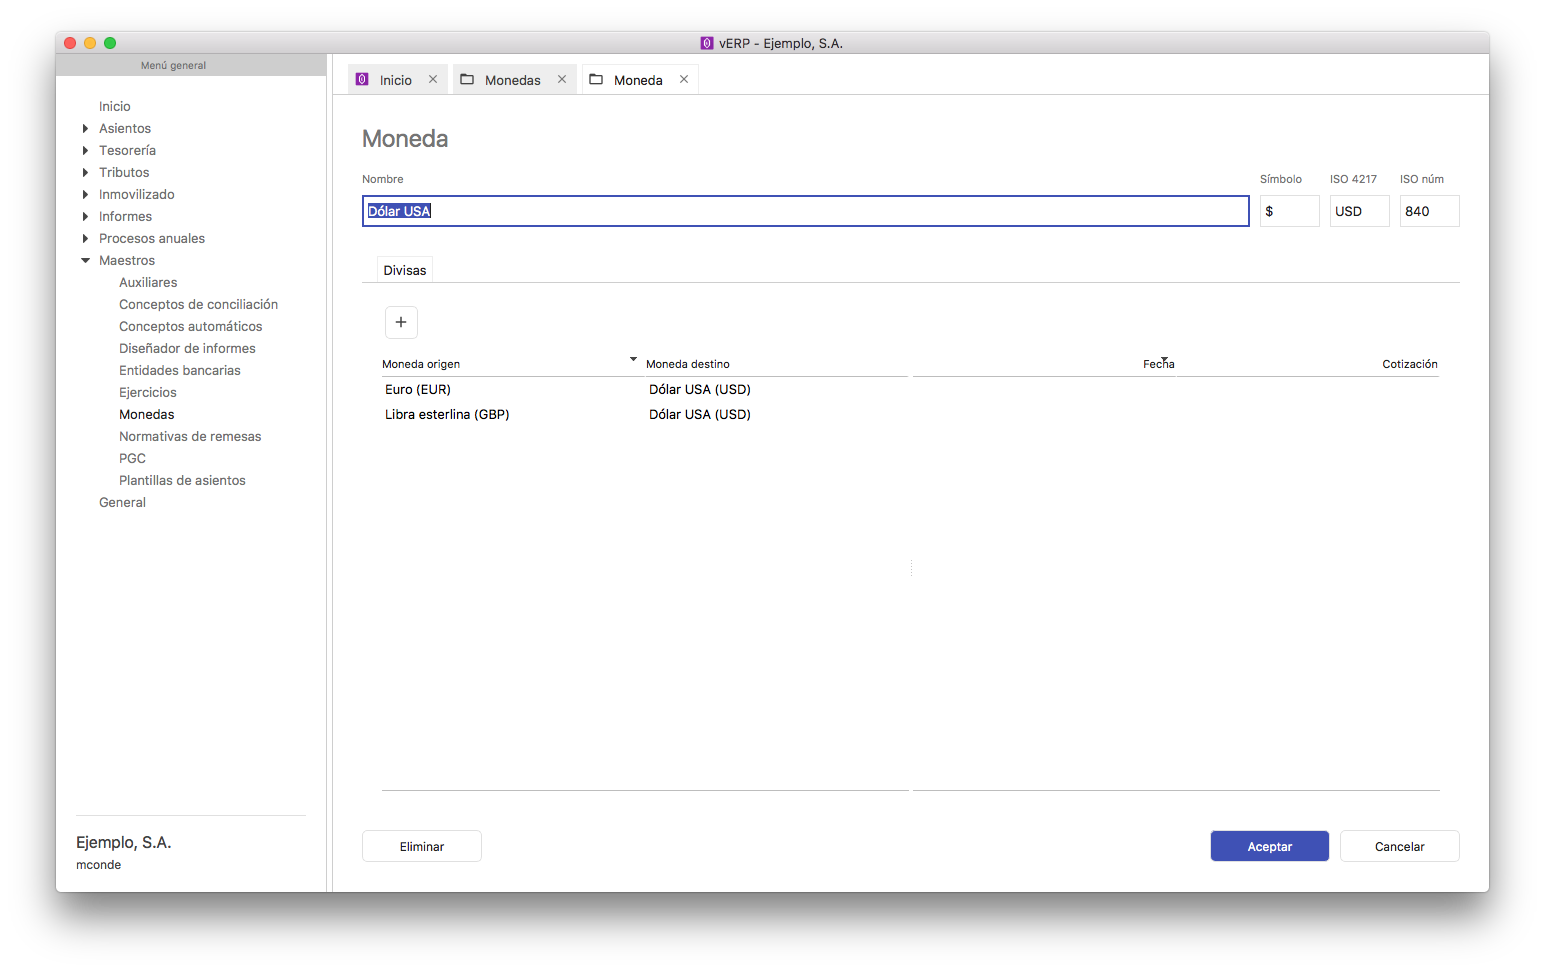Select the Libra esterlina (GBP) row
This screenshot has height=972, width=1545.
click(x=447, y=414)
